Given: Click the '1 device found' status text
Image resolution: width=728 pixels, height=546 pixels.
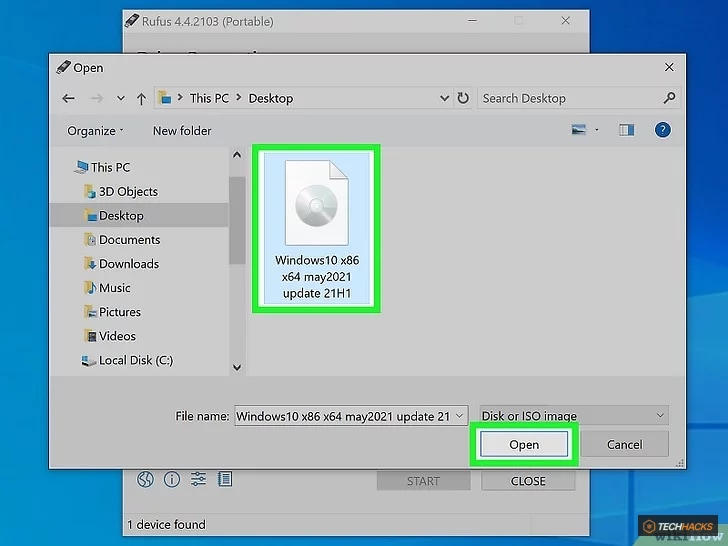Looking at the screenshot, I should pos(166,525).
